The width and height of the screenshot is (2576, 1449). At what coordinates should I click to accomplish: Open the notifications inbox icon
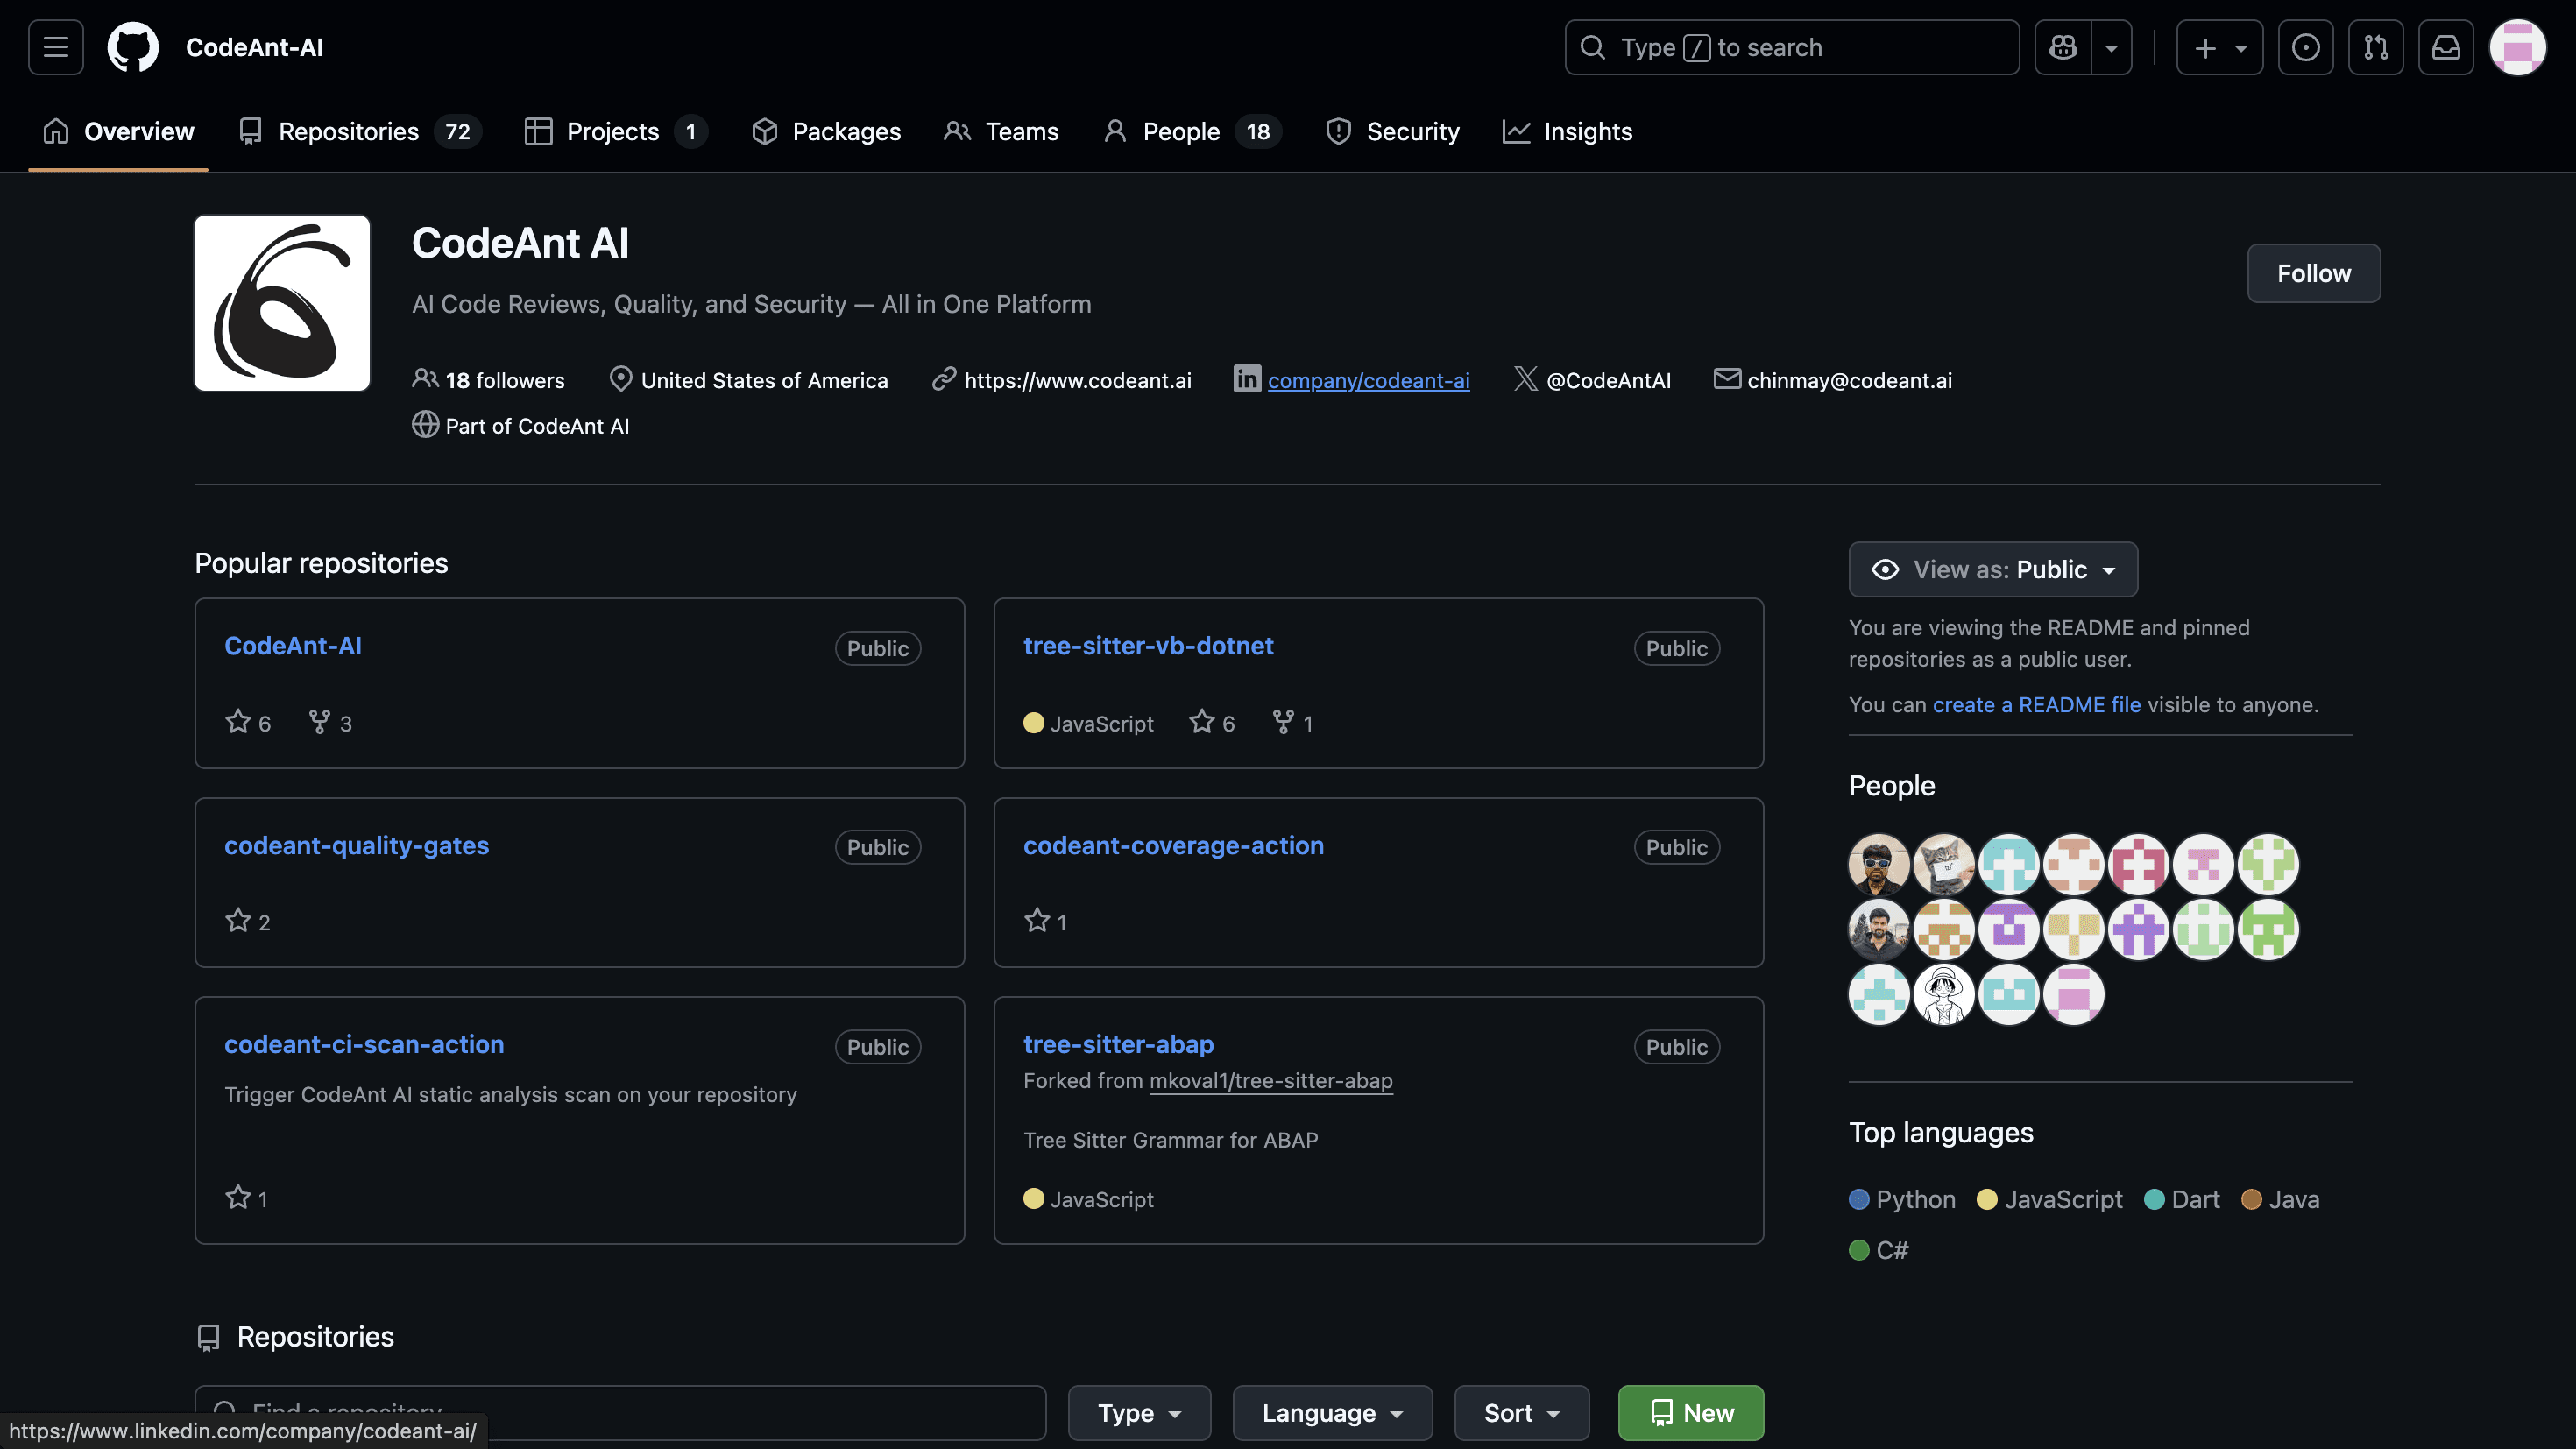[2446, 47]
